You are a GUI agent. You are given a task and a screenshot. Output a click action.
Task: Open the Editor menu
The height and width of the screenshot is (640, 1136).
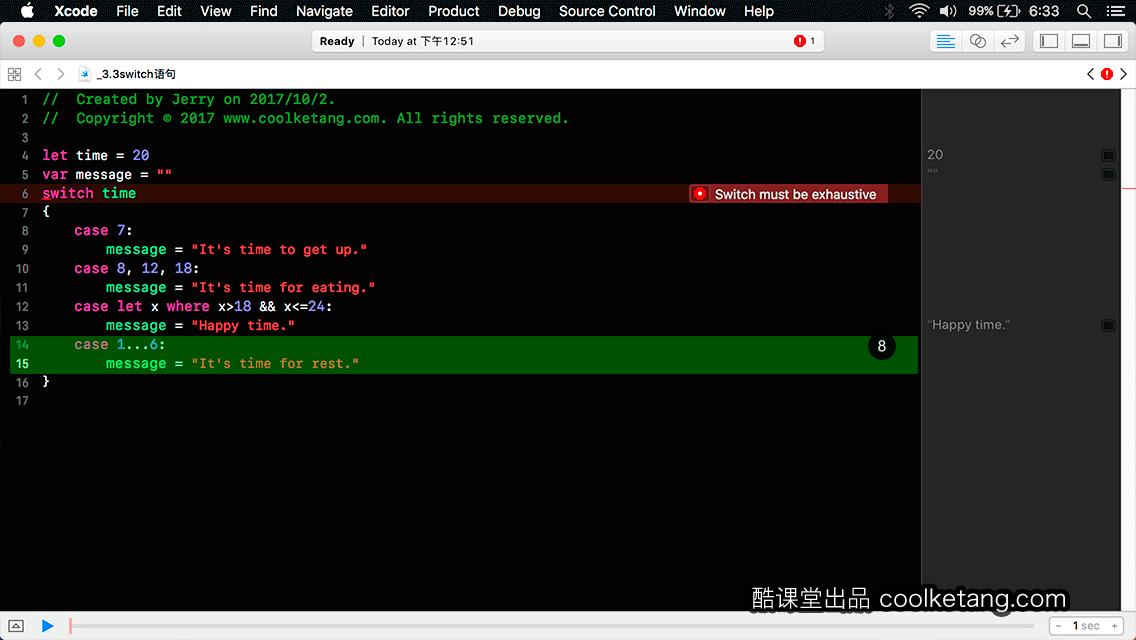[x=390, y=11]
